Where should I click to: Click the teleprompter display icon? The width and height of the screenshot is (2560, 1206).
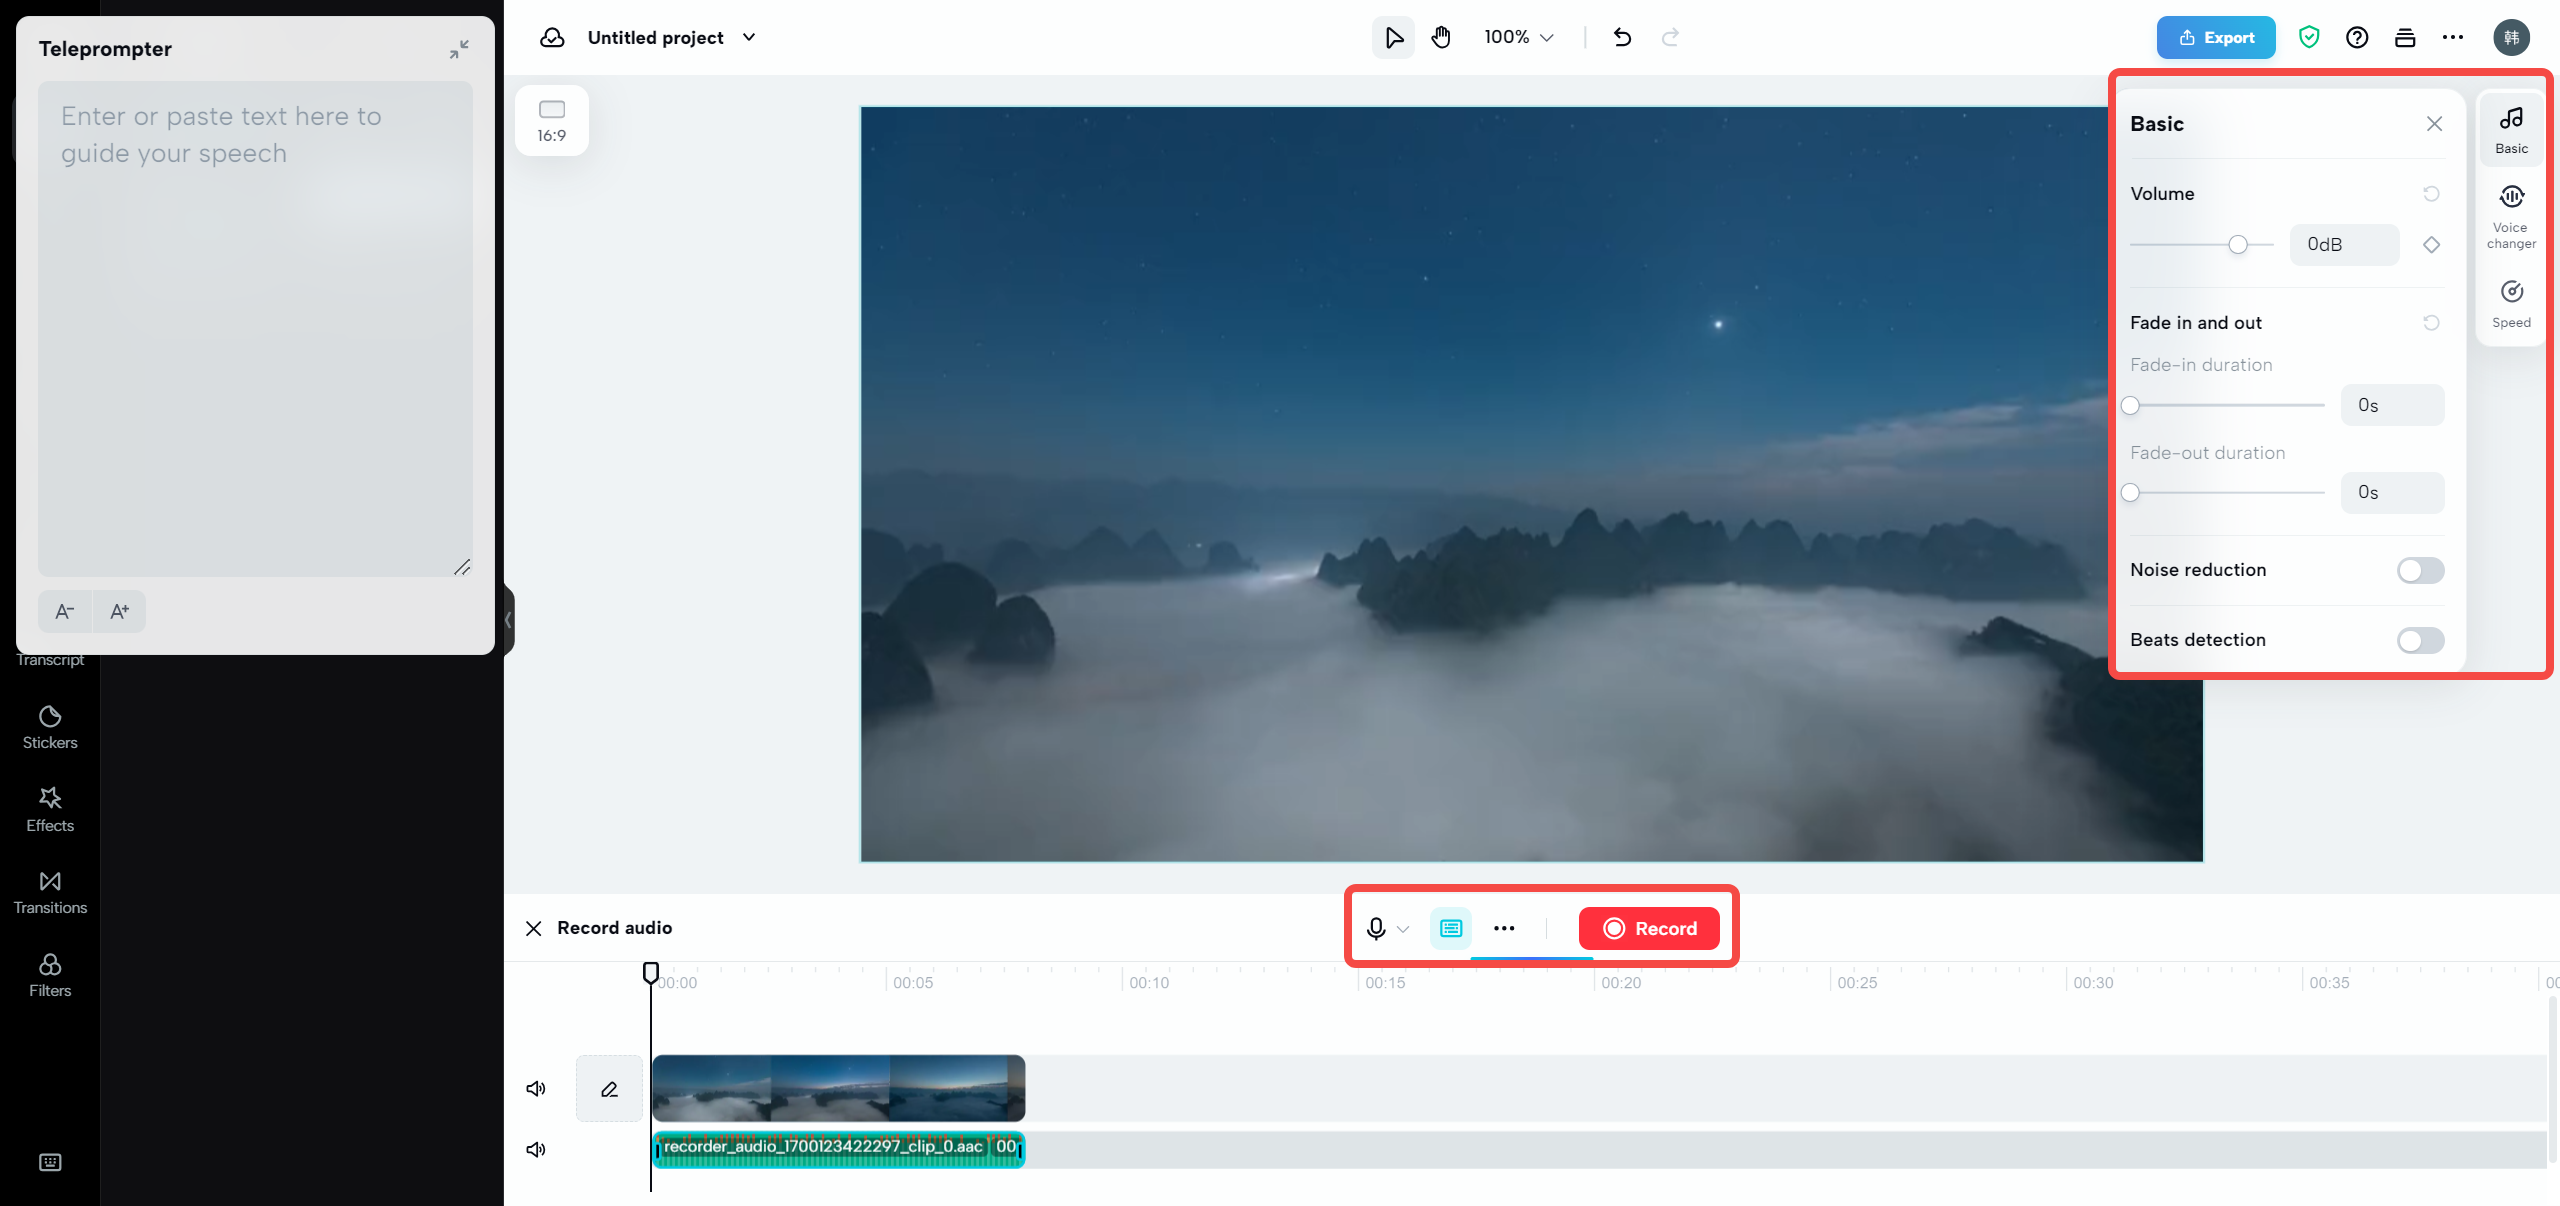(1450, 927)
